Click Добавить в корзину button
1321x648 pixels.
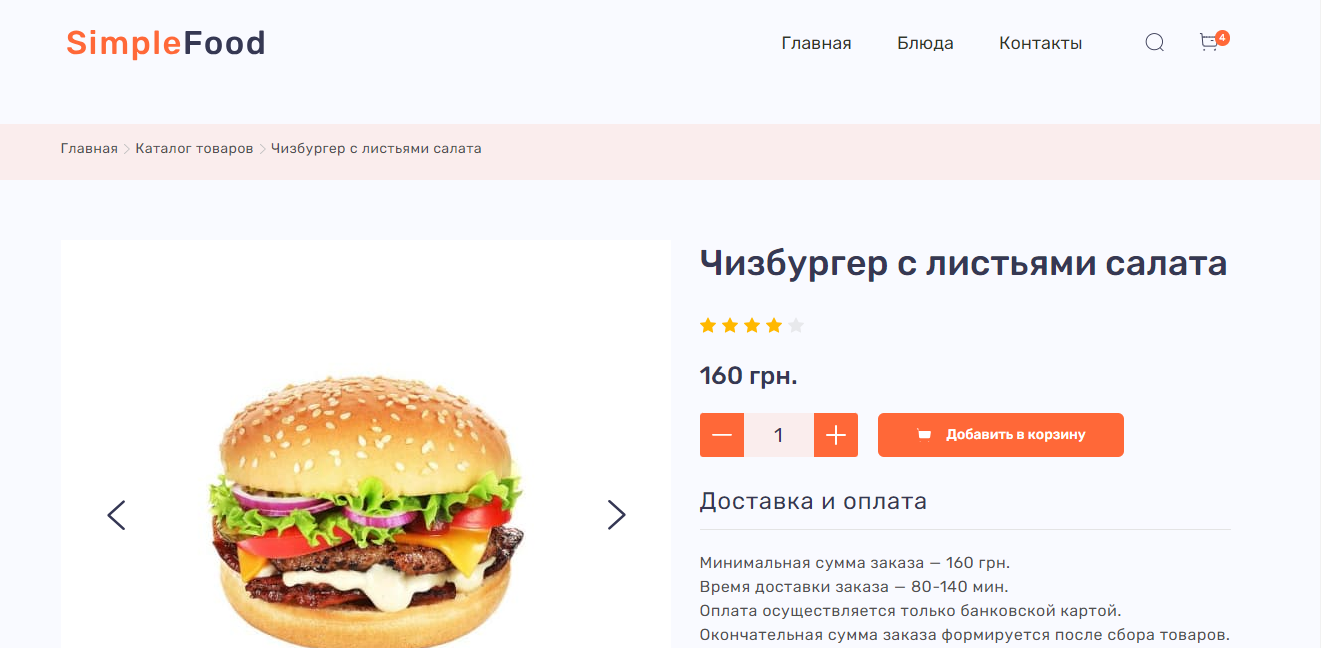pyautogui.click(x=1001, y=435)
